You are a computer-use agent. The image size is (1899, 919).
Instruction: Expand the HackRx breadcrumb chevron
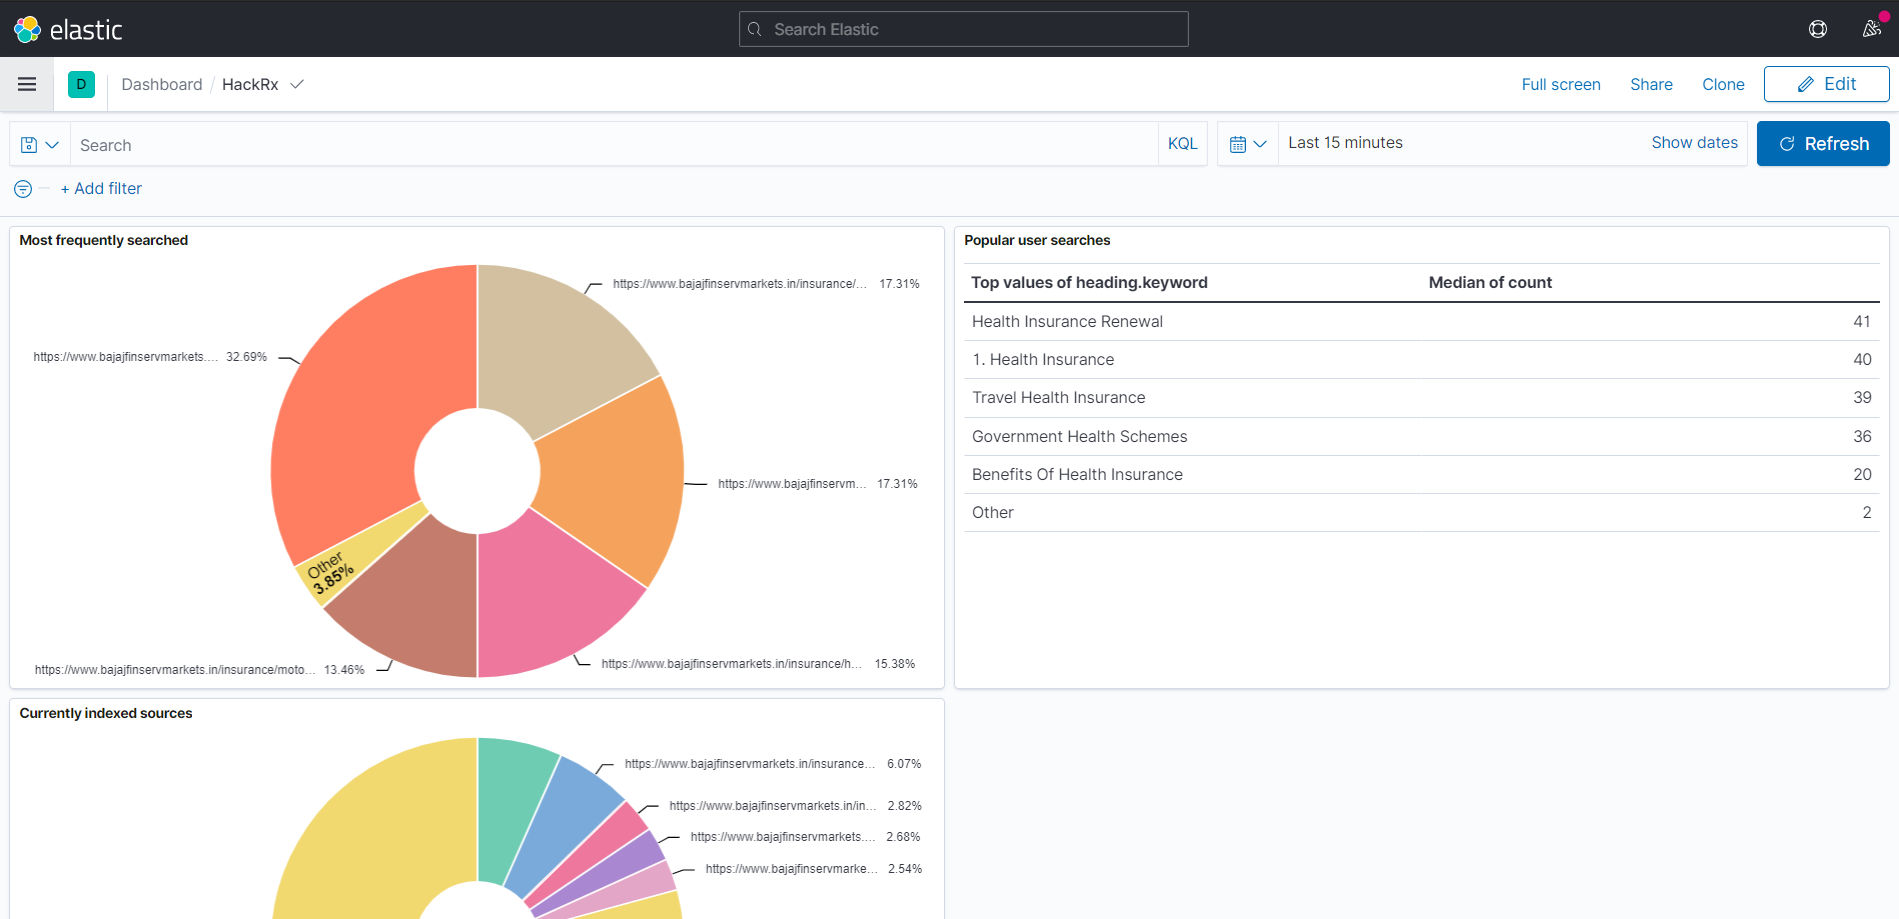(297, 84)
